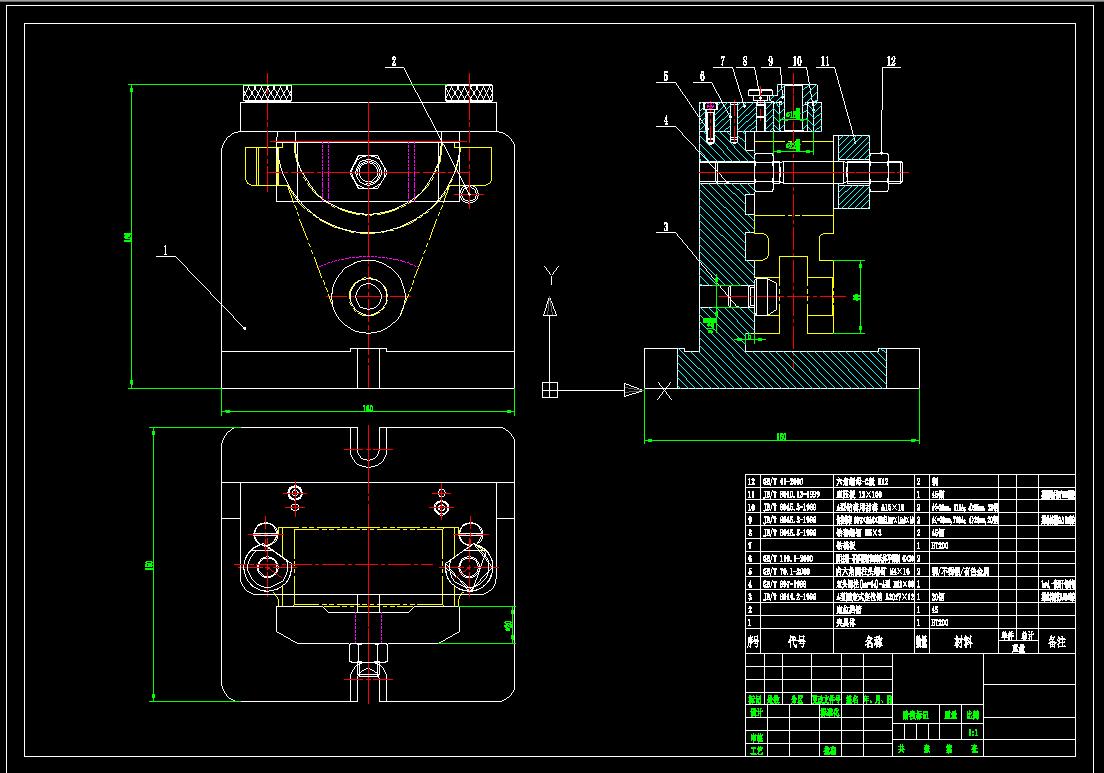Click the 分区 title block label
1104x773 pixels.
pos(796,700)
